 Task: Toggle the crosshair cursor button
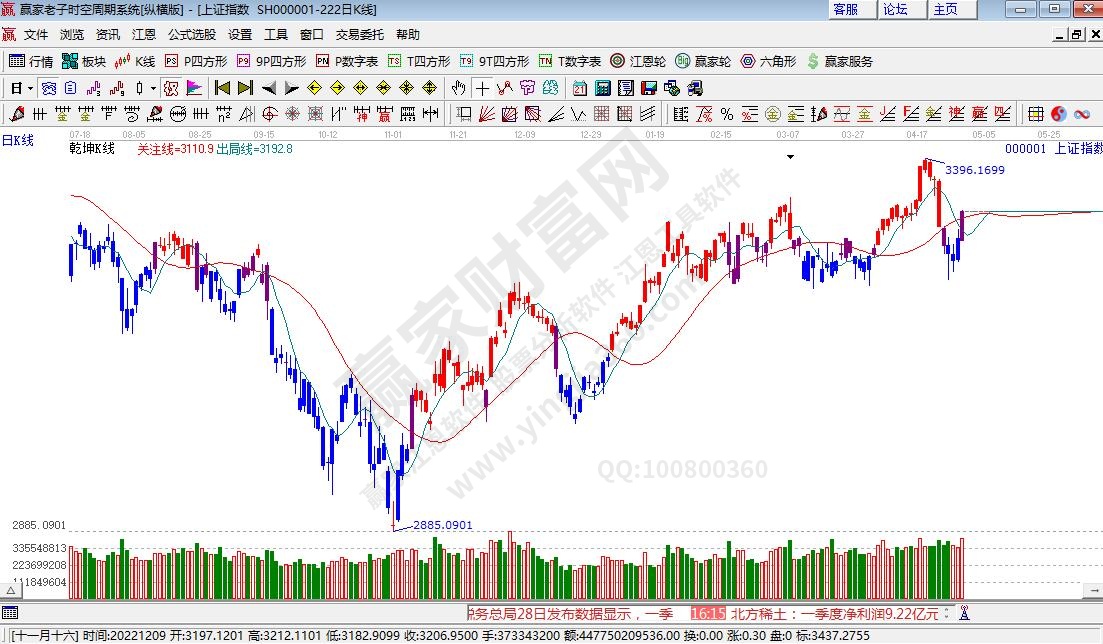(x=482, y=88)
